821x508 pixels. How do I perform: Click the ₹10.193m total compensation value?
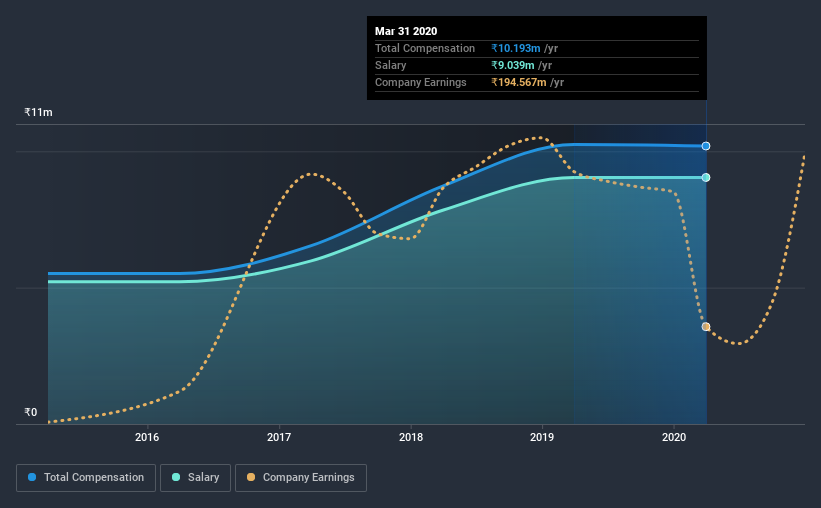coord(516,48)
